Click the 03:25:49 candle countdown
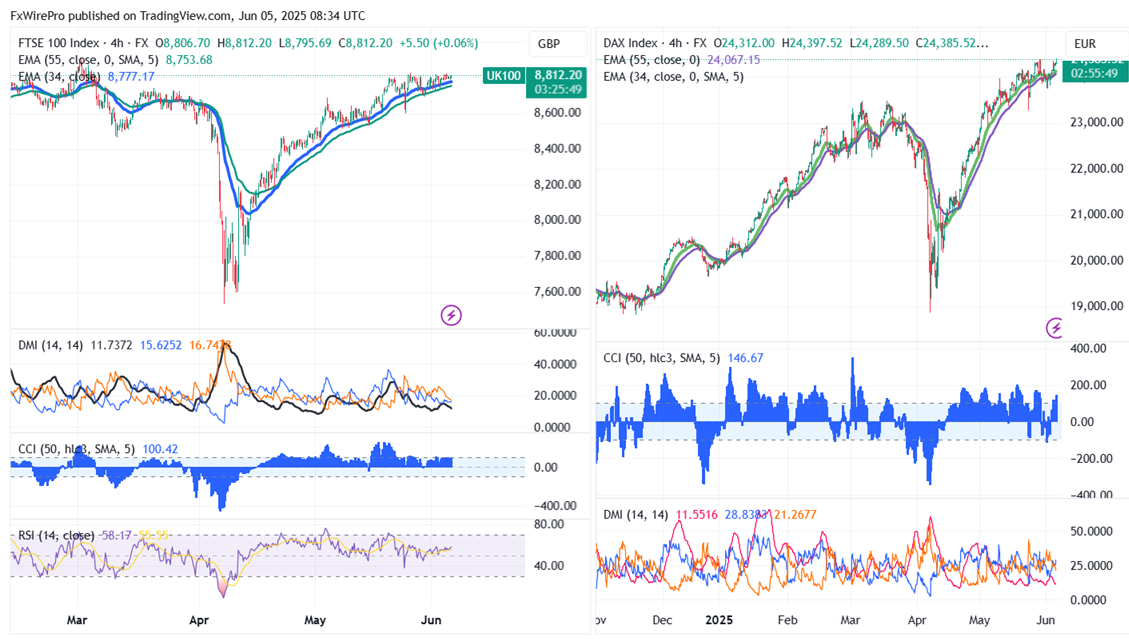Viewport: 1129px width, 639px height. (557, 90)
